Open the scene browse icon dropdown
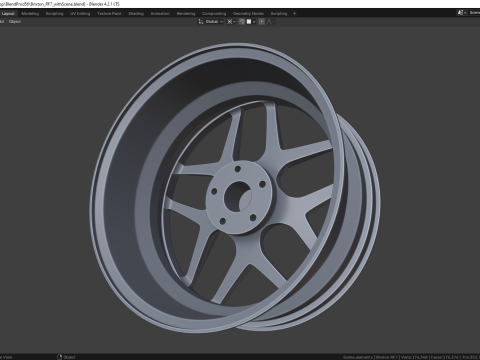This screenshot has width=480, height=360. pos(461,13)
